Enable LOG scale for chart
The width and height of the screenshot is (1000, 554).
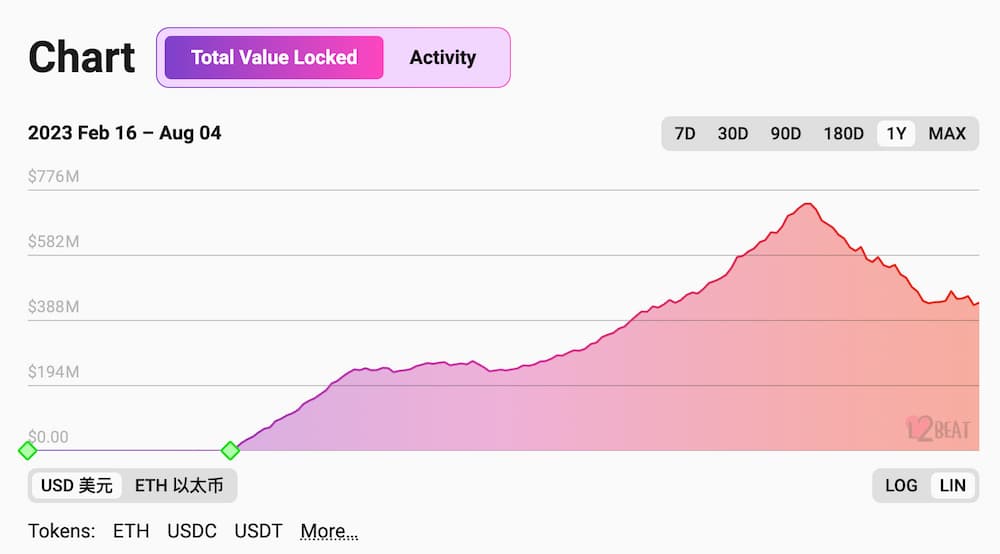tap(901, 485)
